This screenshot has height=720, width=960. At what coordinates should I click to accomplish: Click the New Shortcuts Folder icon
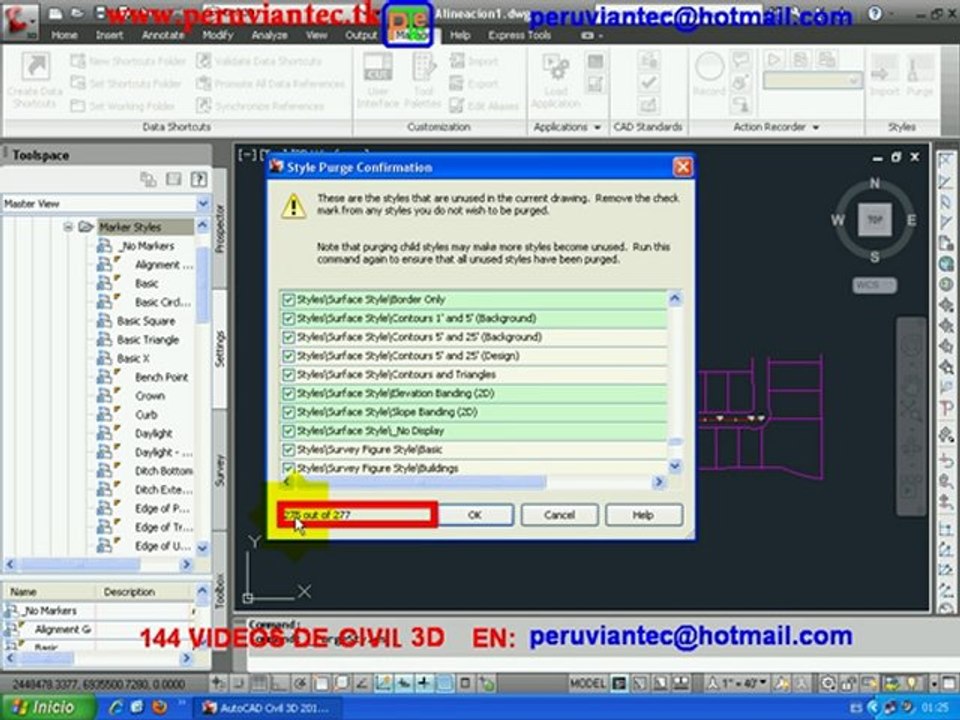tap(78, 61)
